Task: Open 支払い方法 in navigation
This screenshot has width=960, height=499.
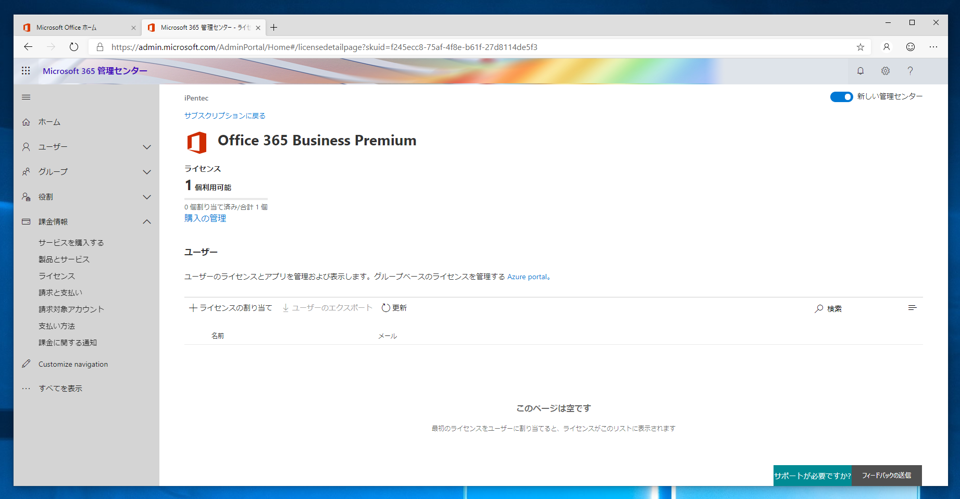Action: pos(56,326)
